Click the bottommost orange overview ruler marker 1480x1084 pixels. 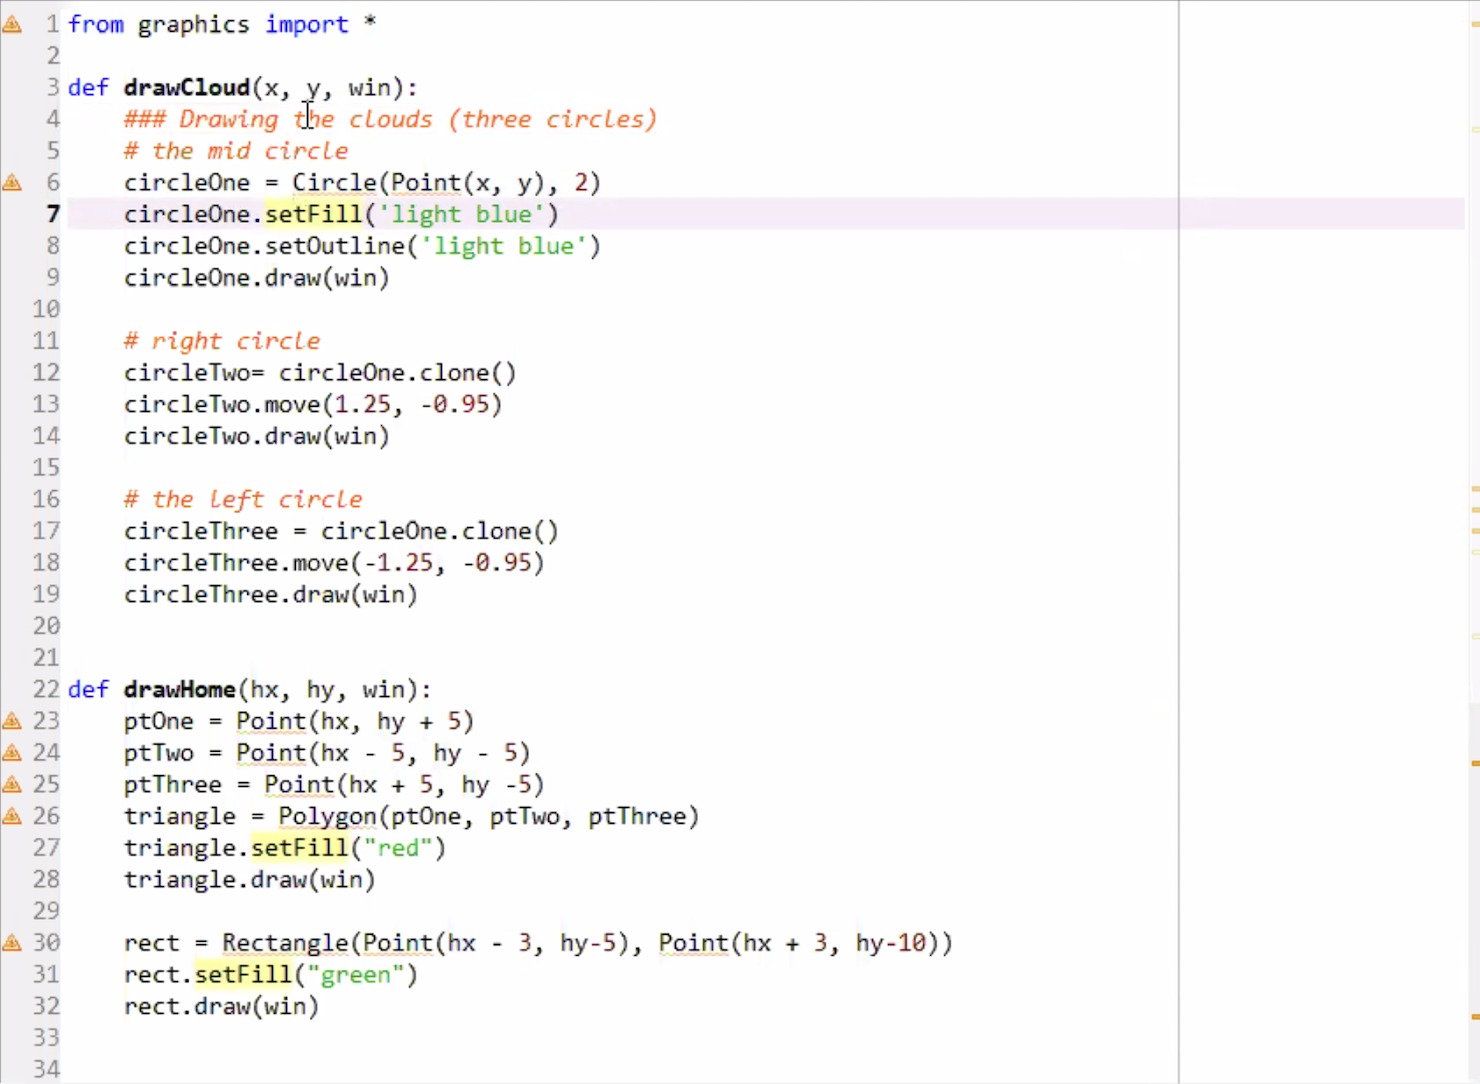[1475, 1017]
